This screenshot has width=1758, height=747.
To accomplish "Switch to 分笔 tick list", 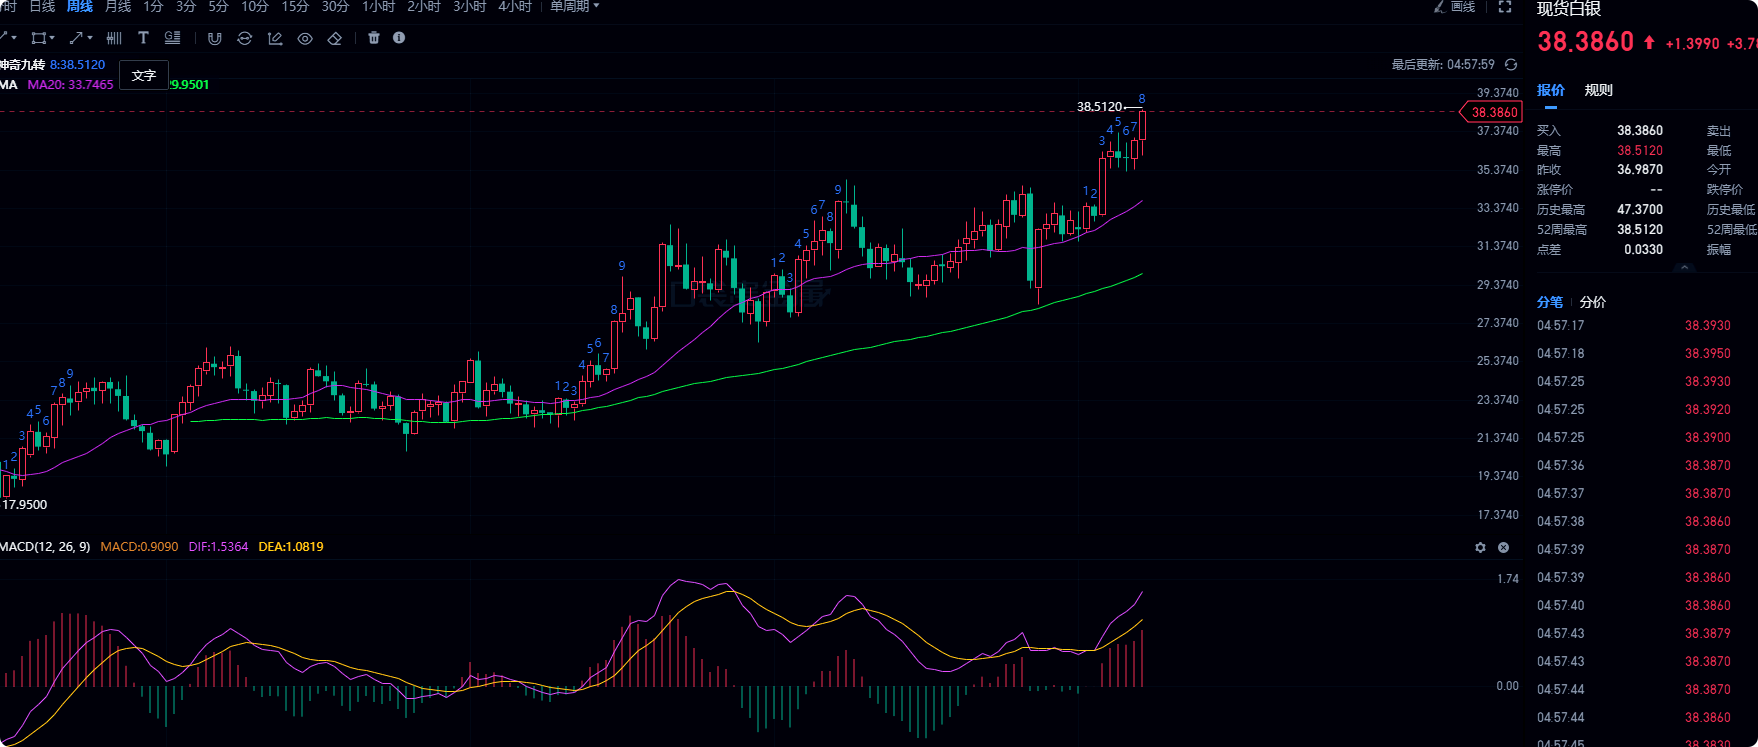I will (1550, 302).
